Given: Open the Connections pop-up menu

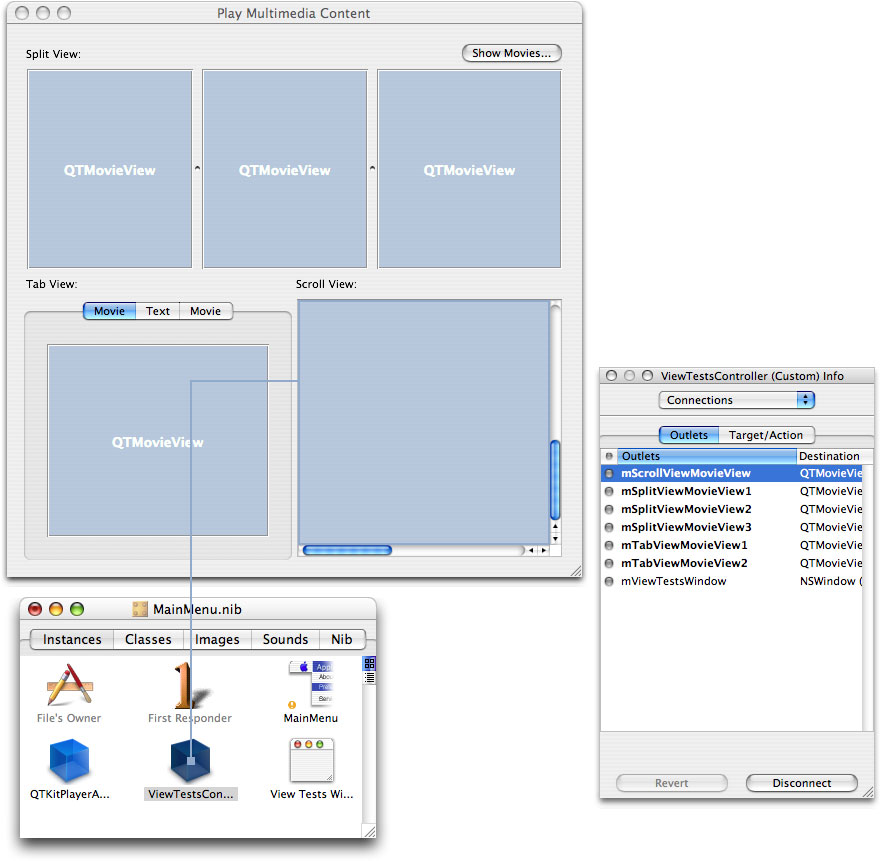Looking at the screenshot, I should pos(737,399).
